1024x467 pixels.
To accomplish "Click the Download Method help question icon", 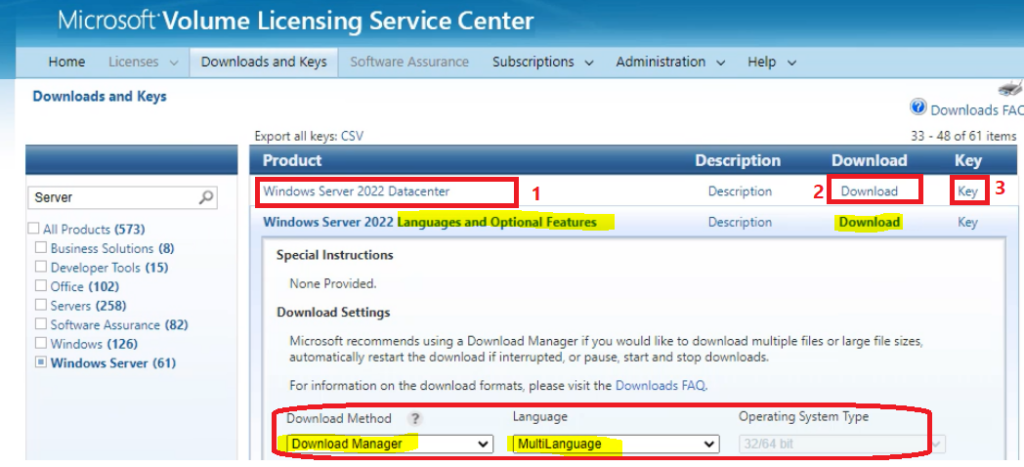I will click(x=414, y=419).
